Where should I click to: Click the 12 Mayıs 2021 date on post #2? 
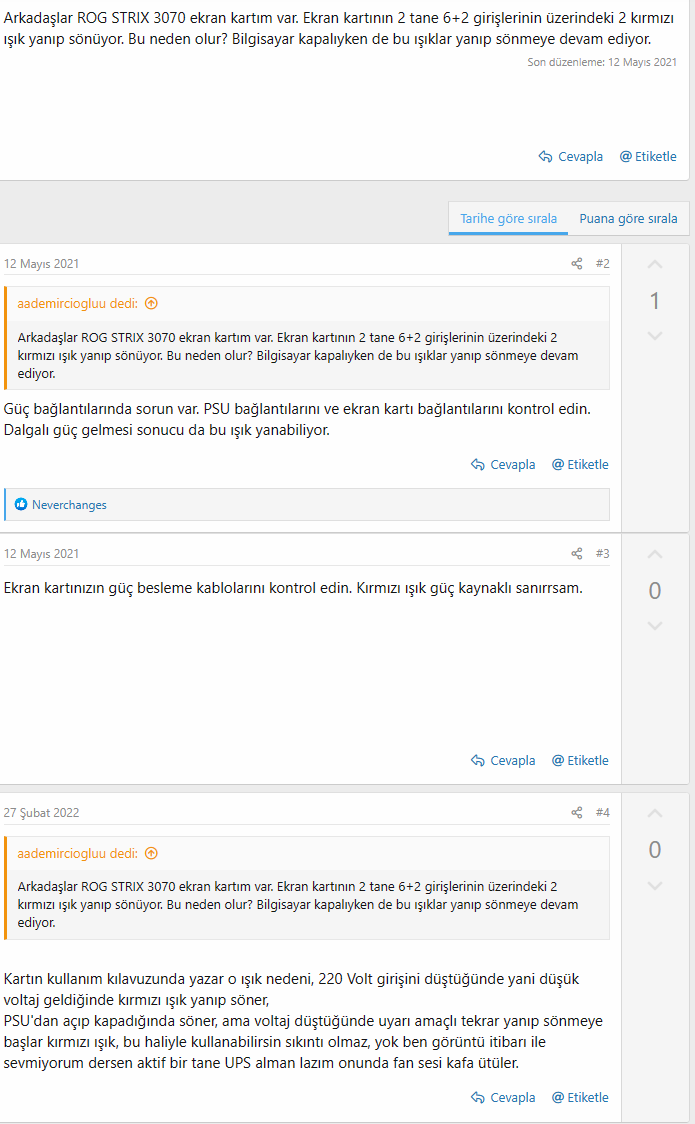point(41,264)
